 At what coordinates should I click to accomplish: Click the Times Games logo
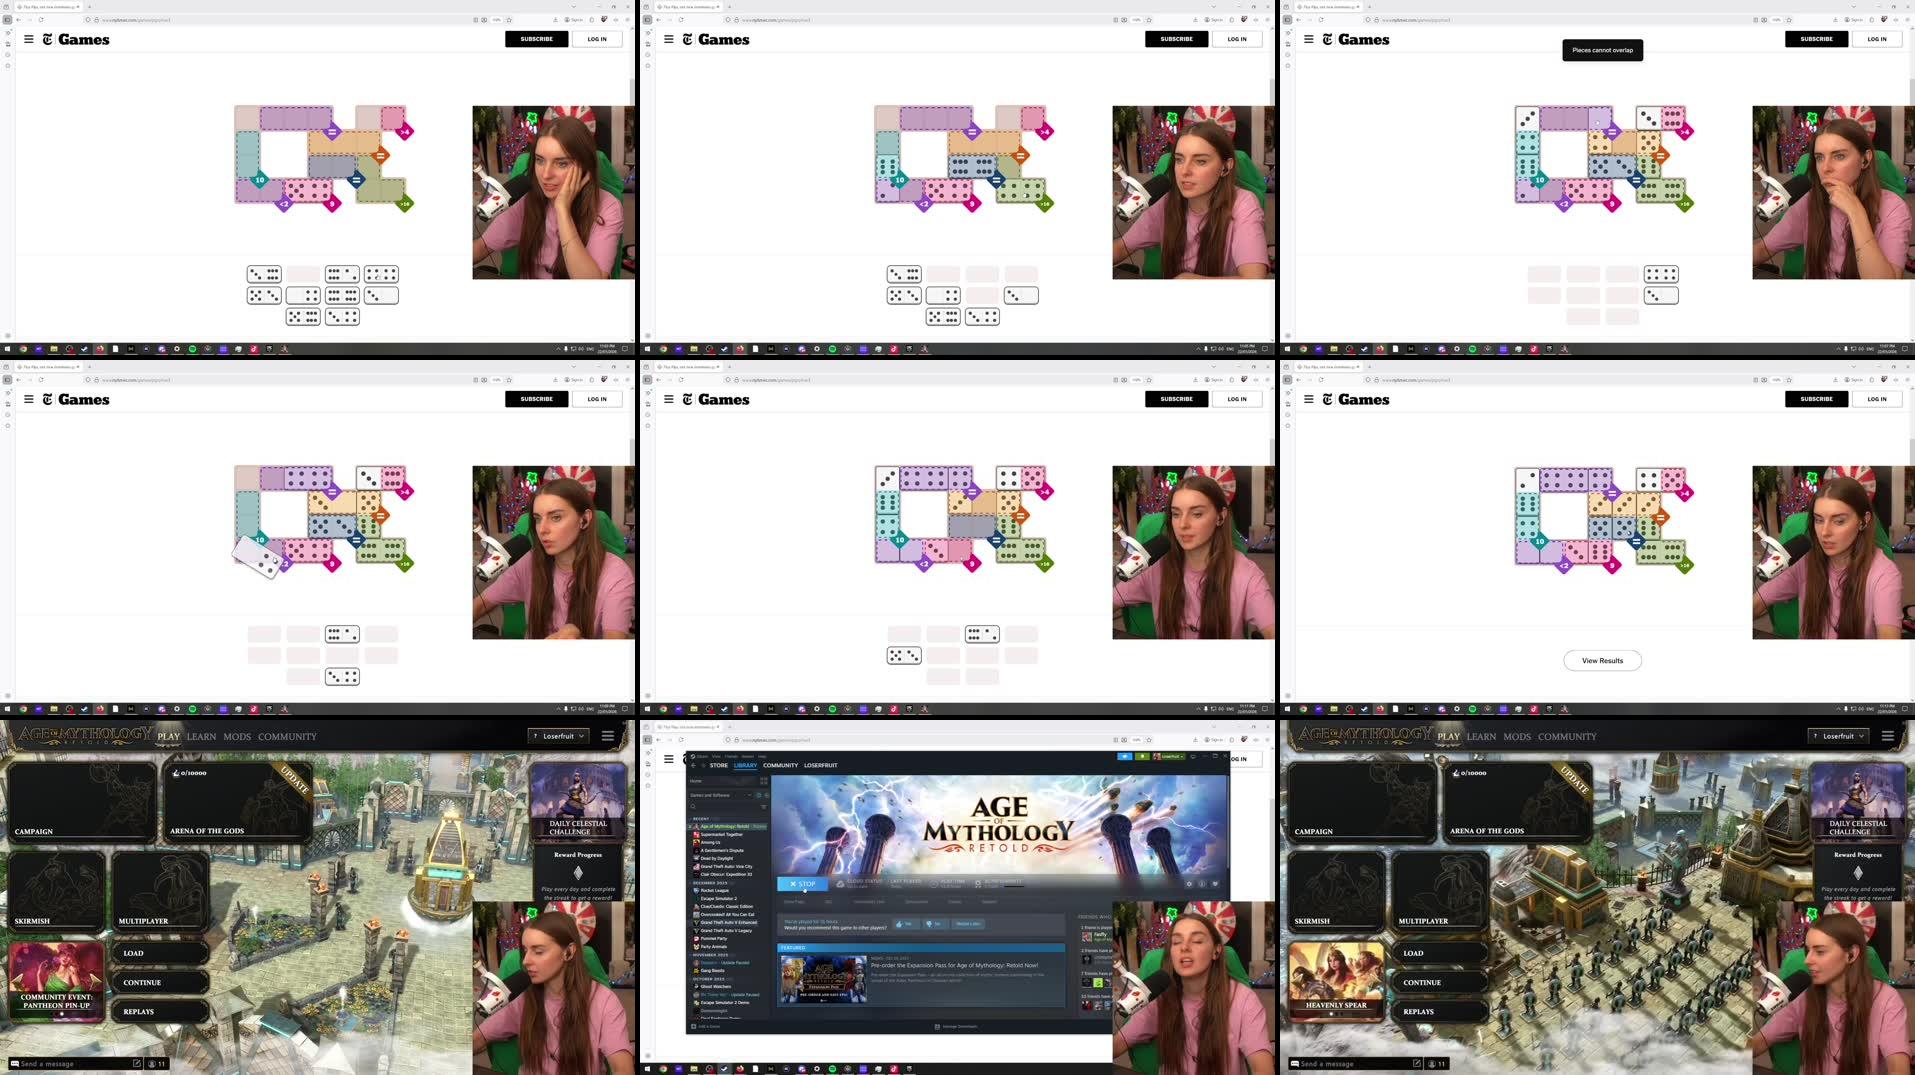point(77,39)
